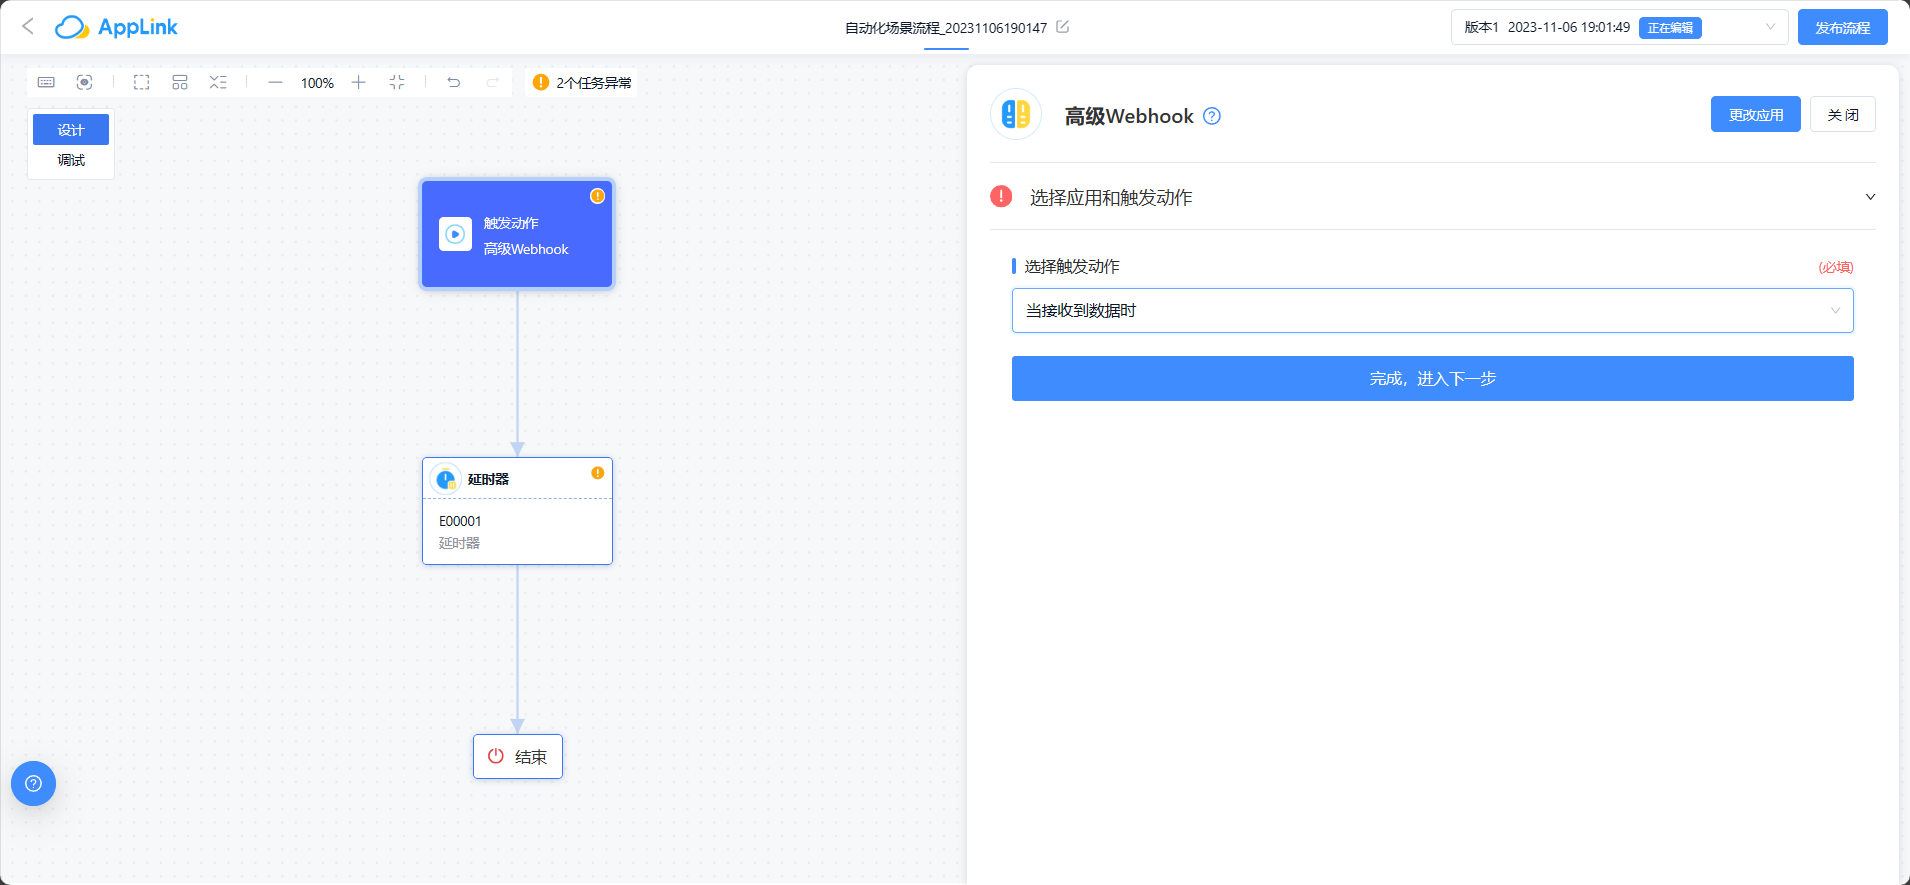Select the 高级Webhook trigger node
Screen dimensions: 1910x885
click(x=517, y=234)
